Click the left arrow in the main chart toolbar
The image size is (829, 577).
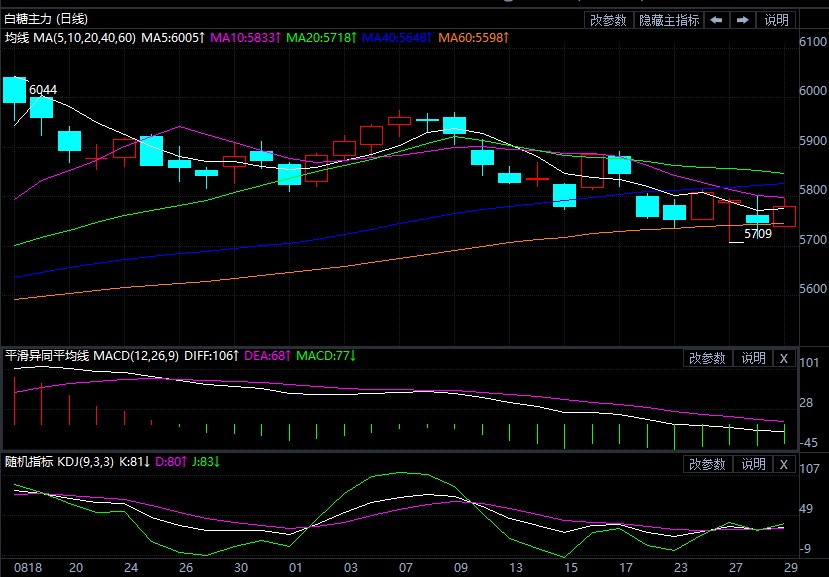click(x=717, y=20)
